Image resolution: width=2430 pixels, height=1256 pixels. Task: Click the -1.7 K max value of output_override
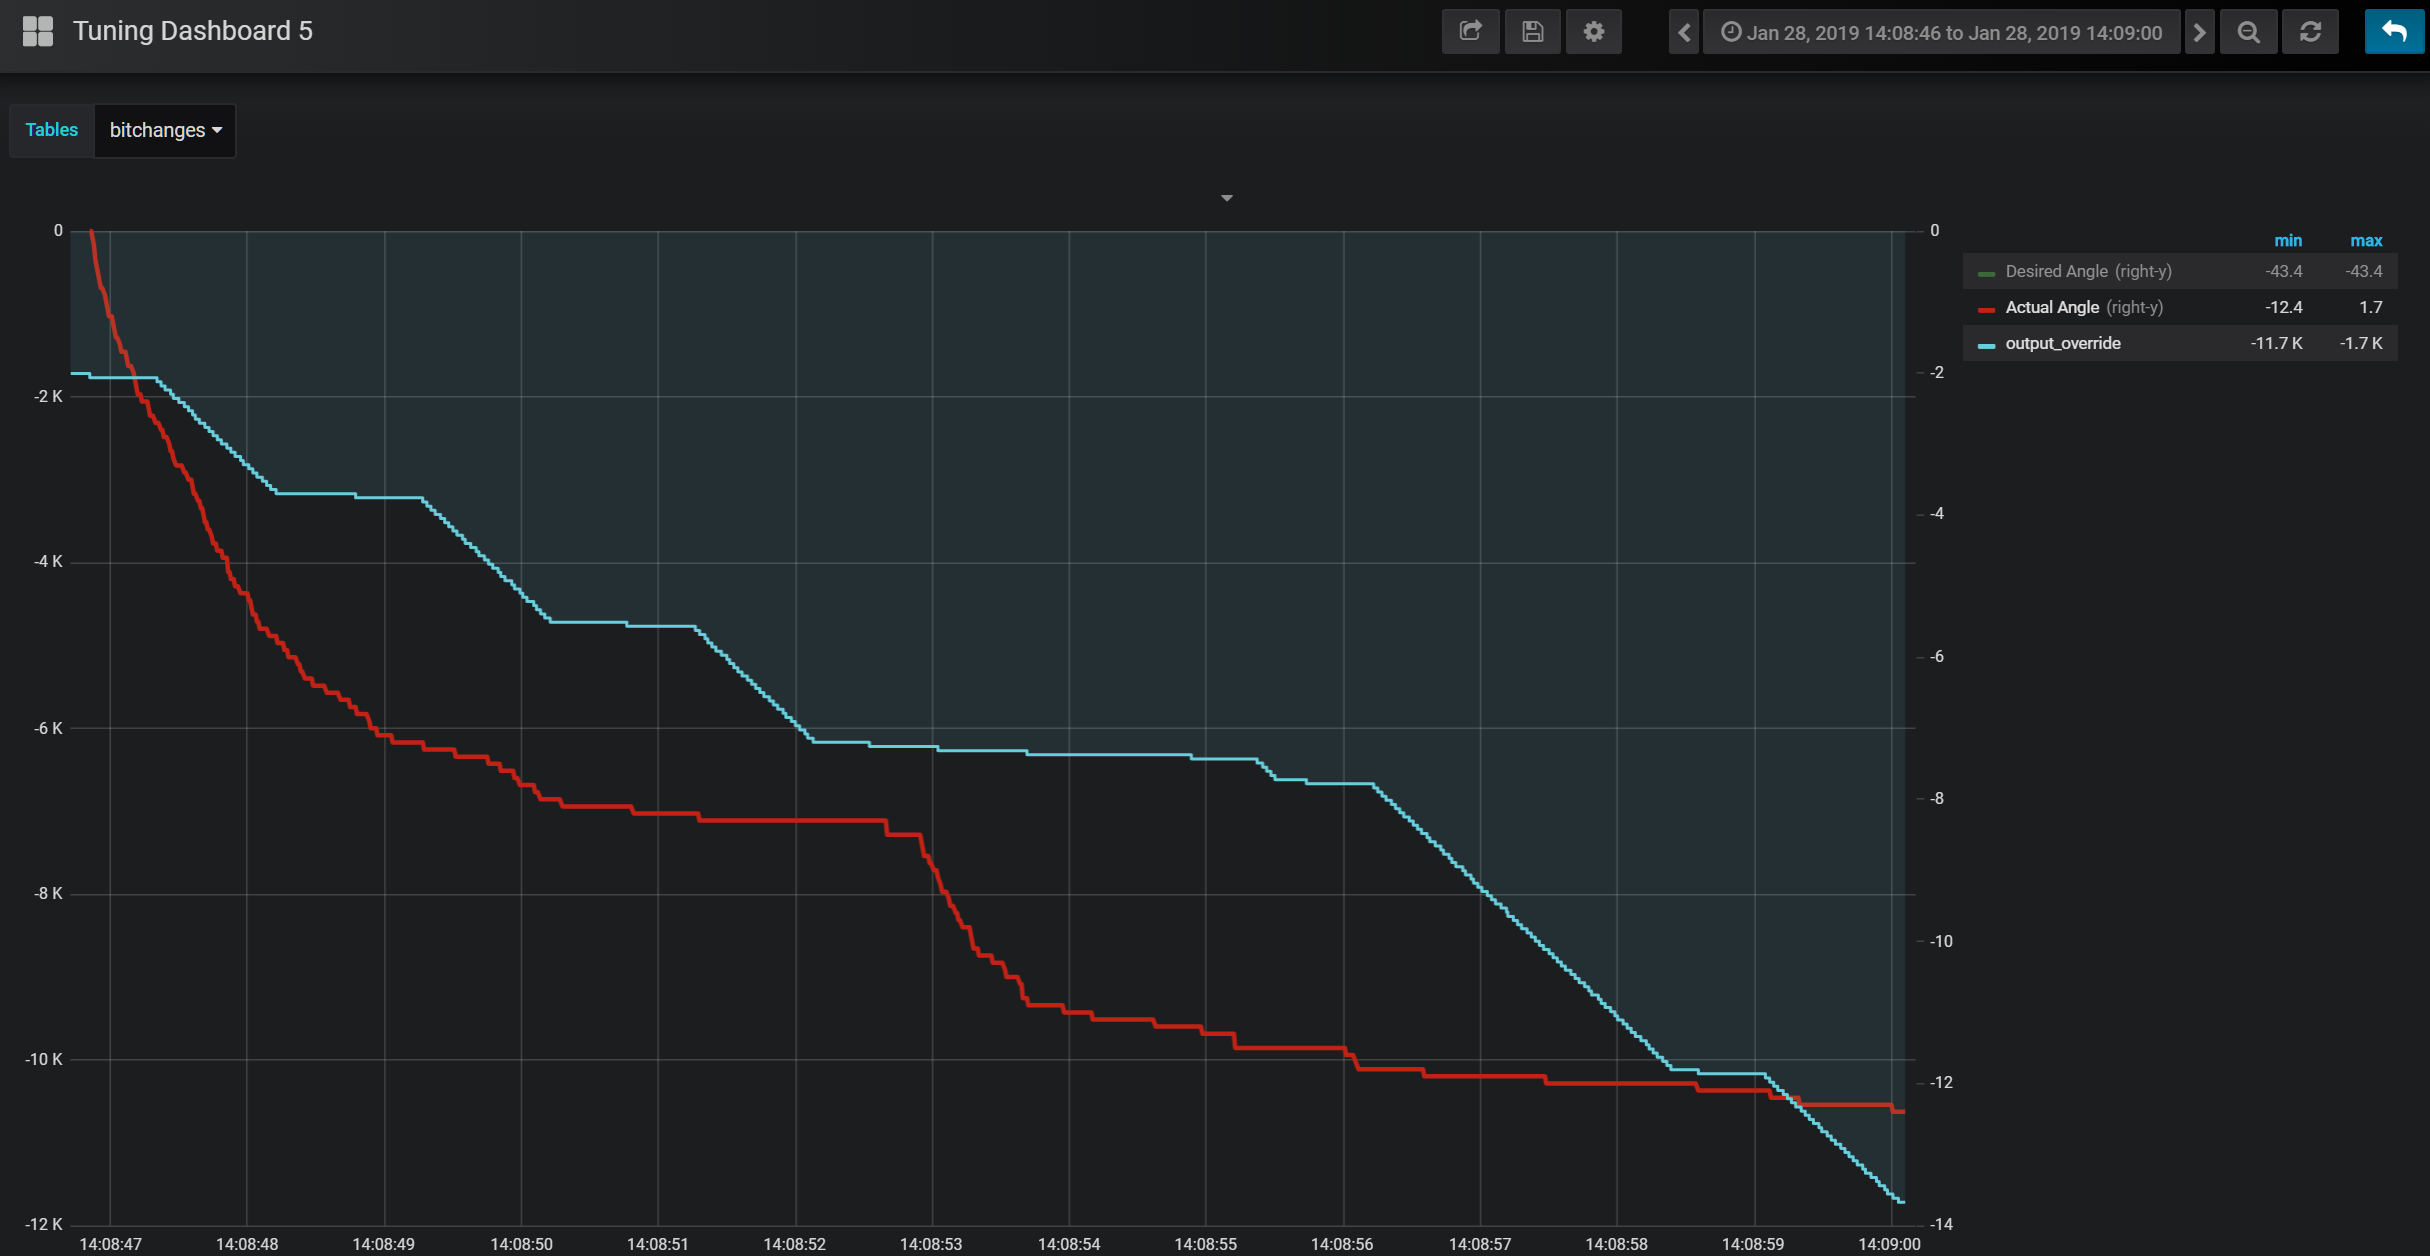pyautogui.click(x=2361, y=343)
